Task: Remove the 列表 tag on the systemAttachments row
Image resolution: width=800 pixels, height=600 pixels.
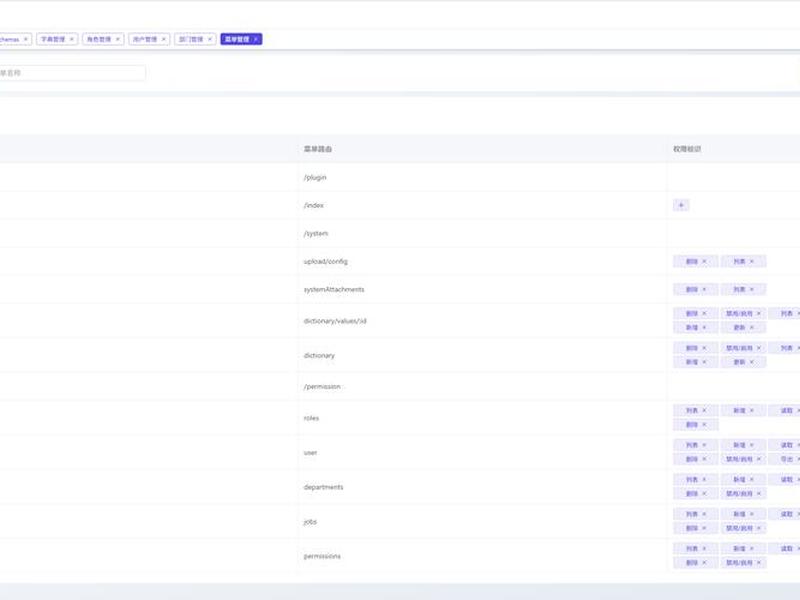Action: tap(752, 289)
